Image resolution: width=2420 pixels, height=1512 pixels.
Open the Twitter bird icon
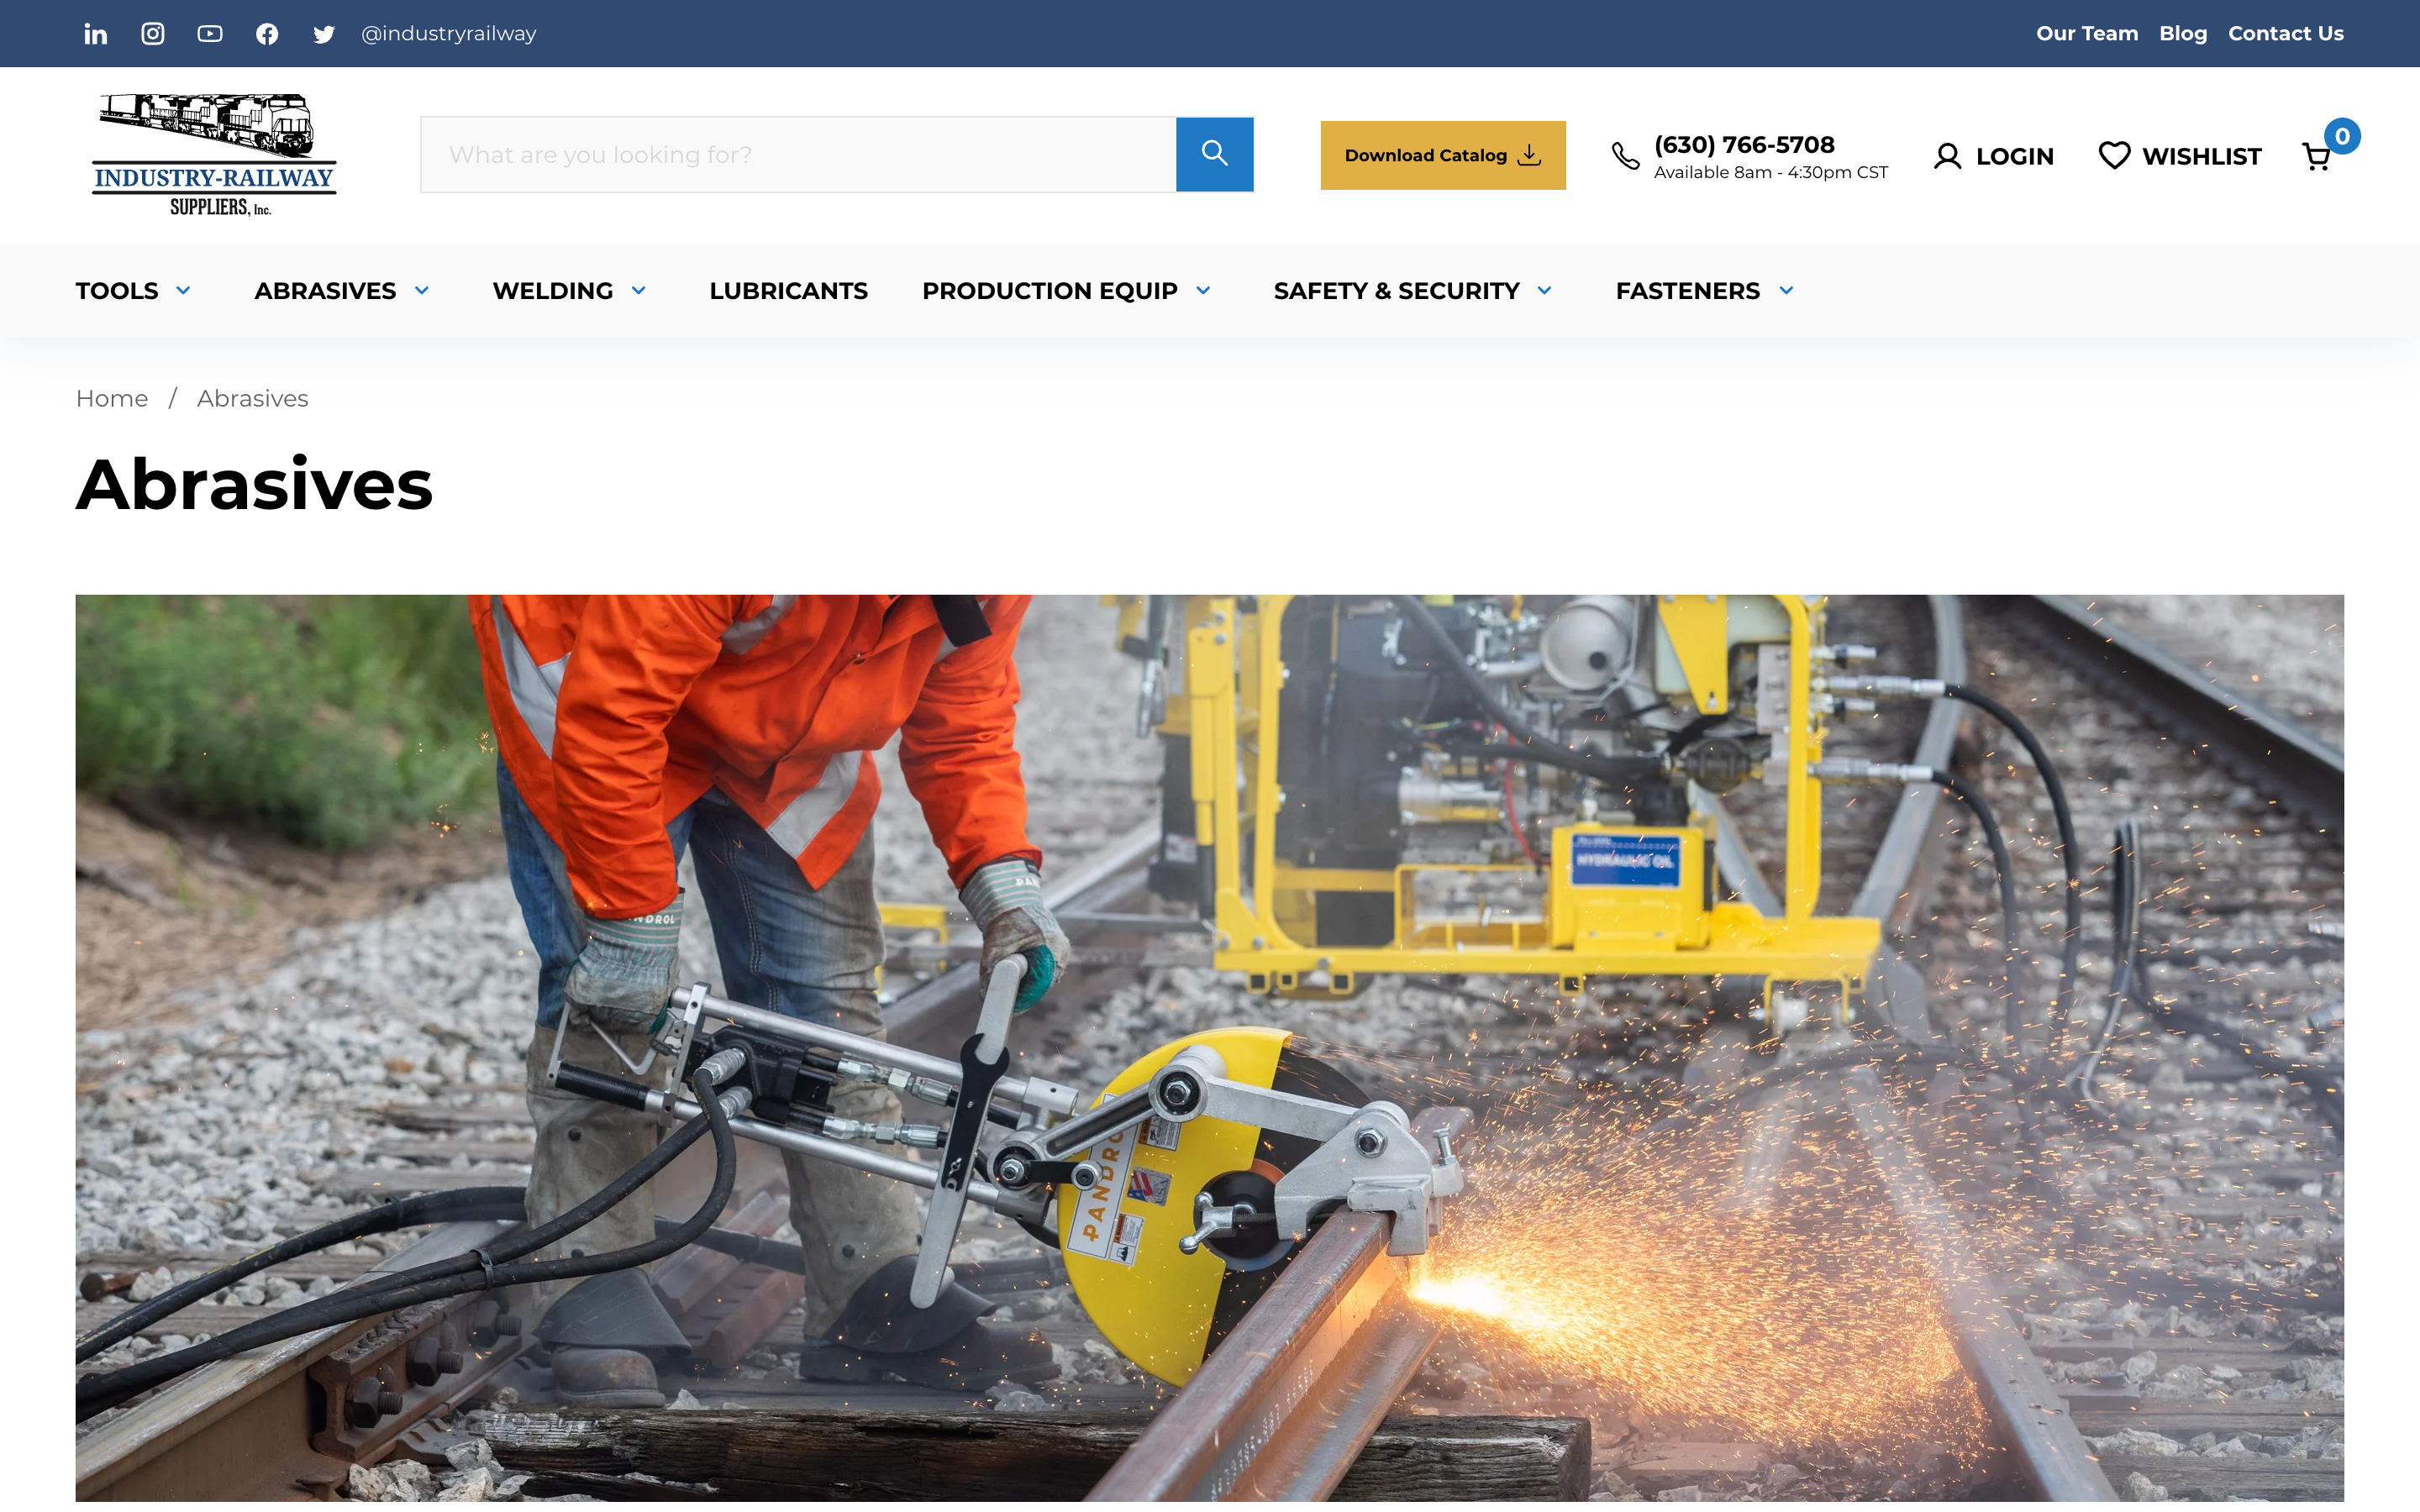tap(324, 34)
